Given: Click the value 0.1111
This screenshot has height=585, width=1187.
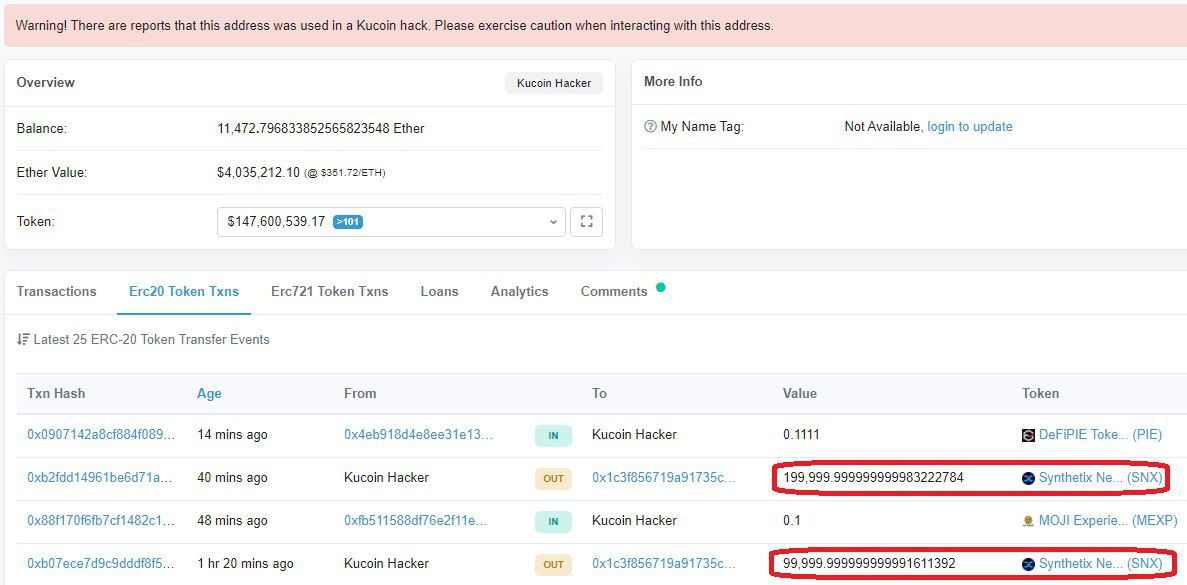Looking at the screenshot, I should click(802, 434).
